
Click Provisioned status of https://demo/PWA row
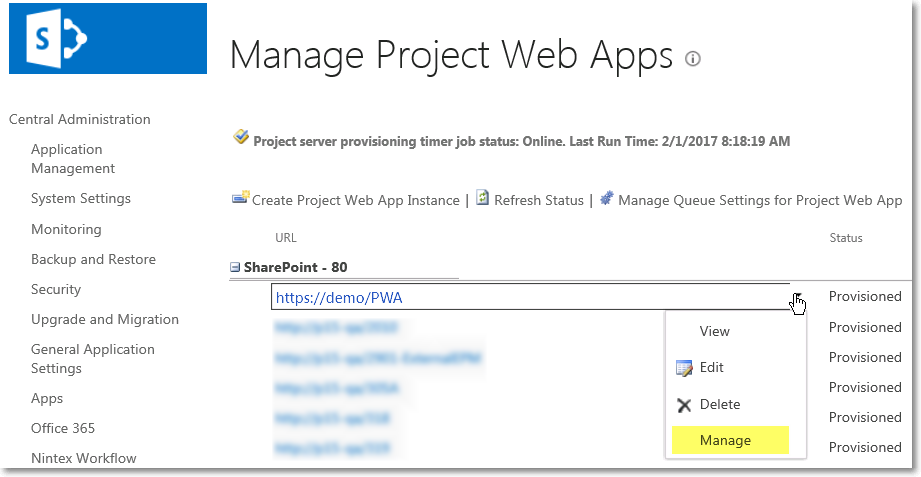click(x=865, y=297)
